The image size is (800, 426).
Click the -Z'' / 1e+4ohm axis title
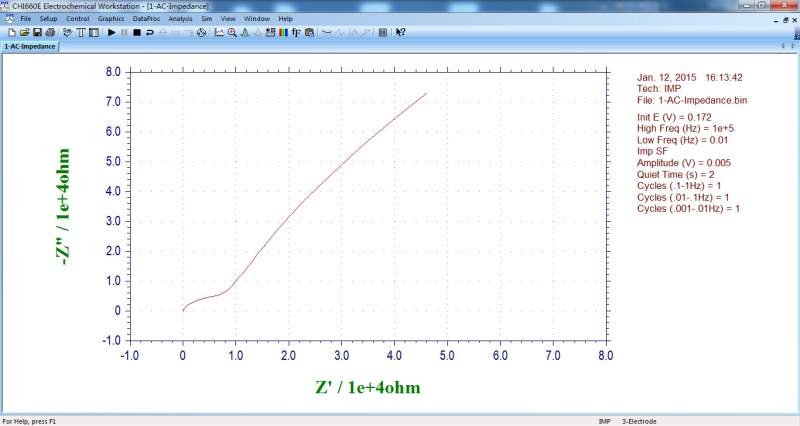click(x=64, y=207)
